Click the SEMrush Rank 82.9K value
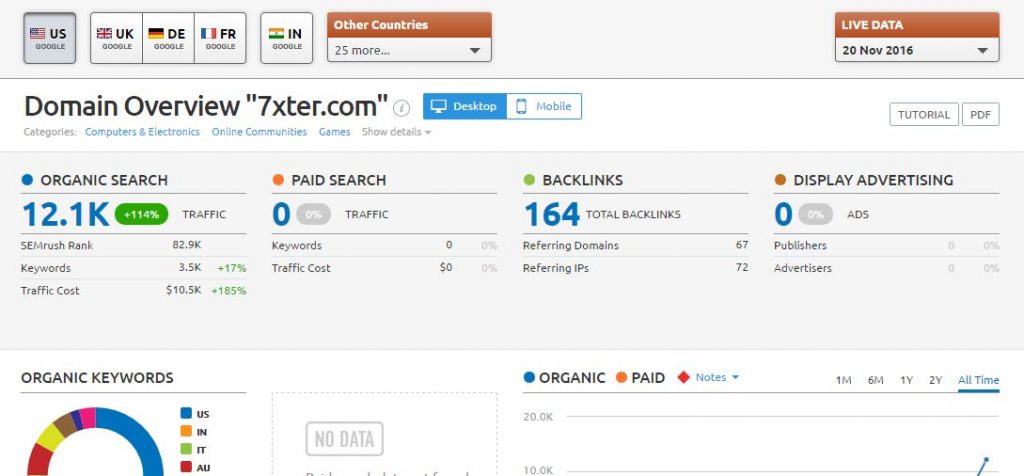Image resolution: width=1024 pixels, height=476 pixels. [187, 246]
